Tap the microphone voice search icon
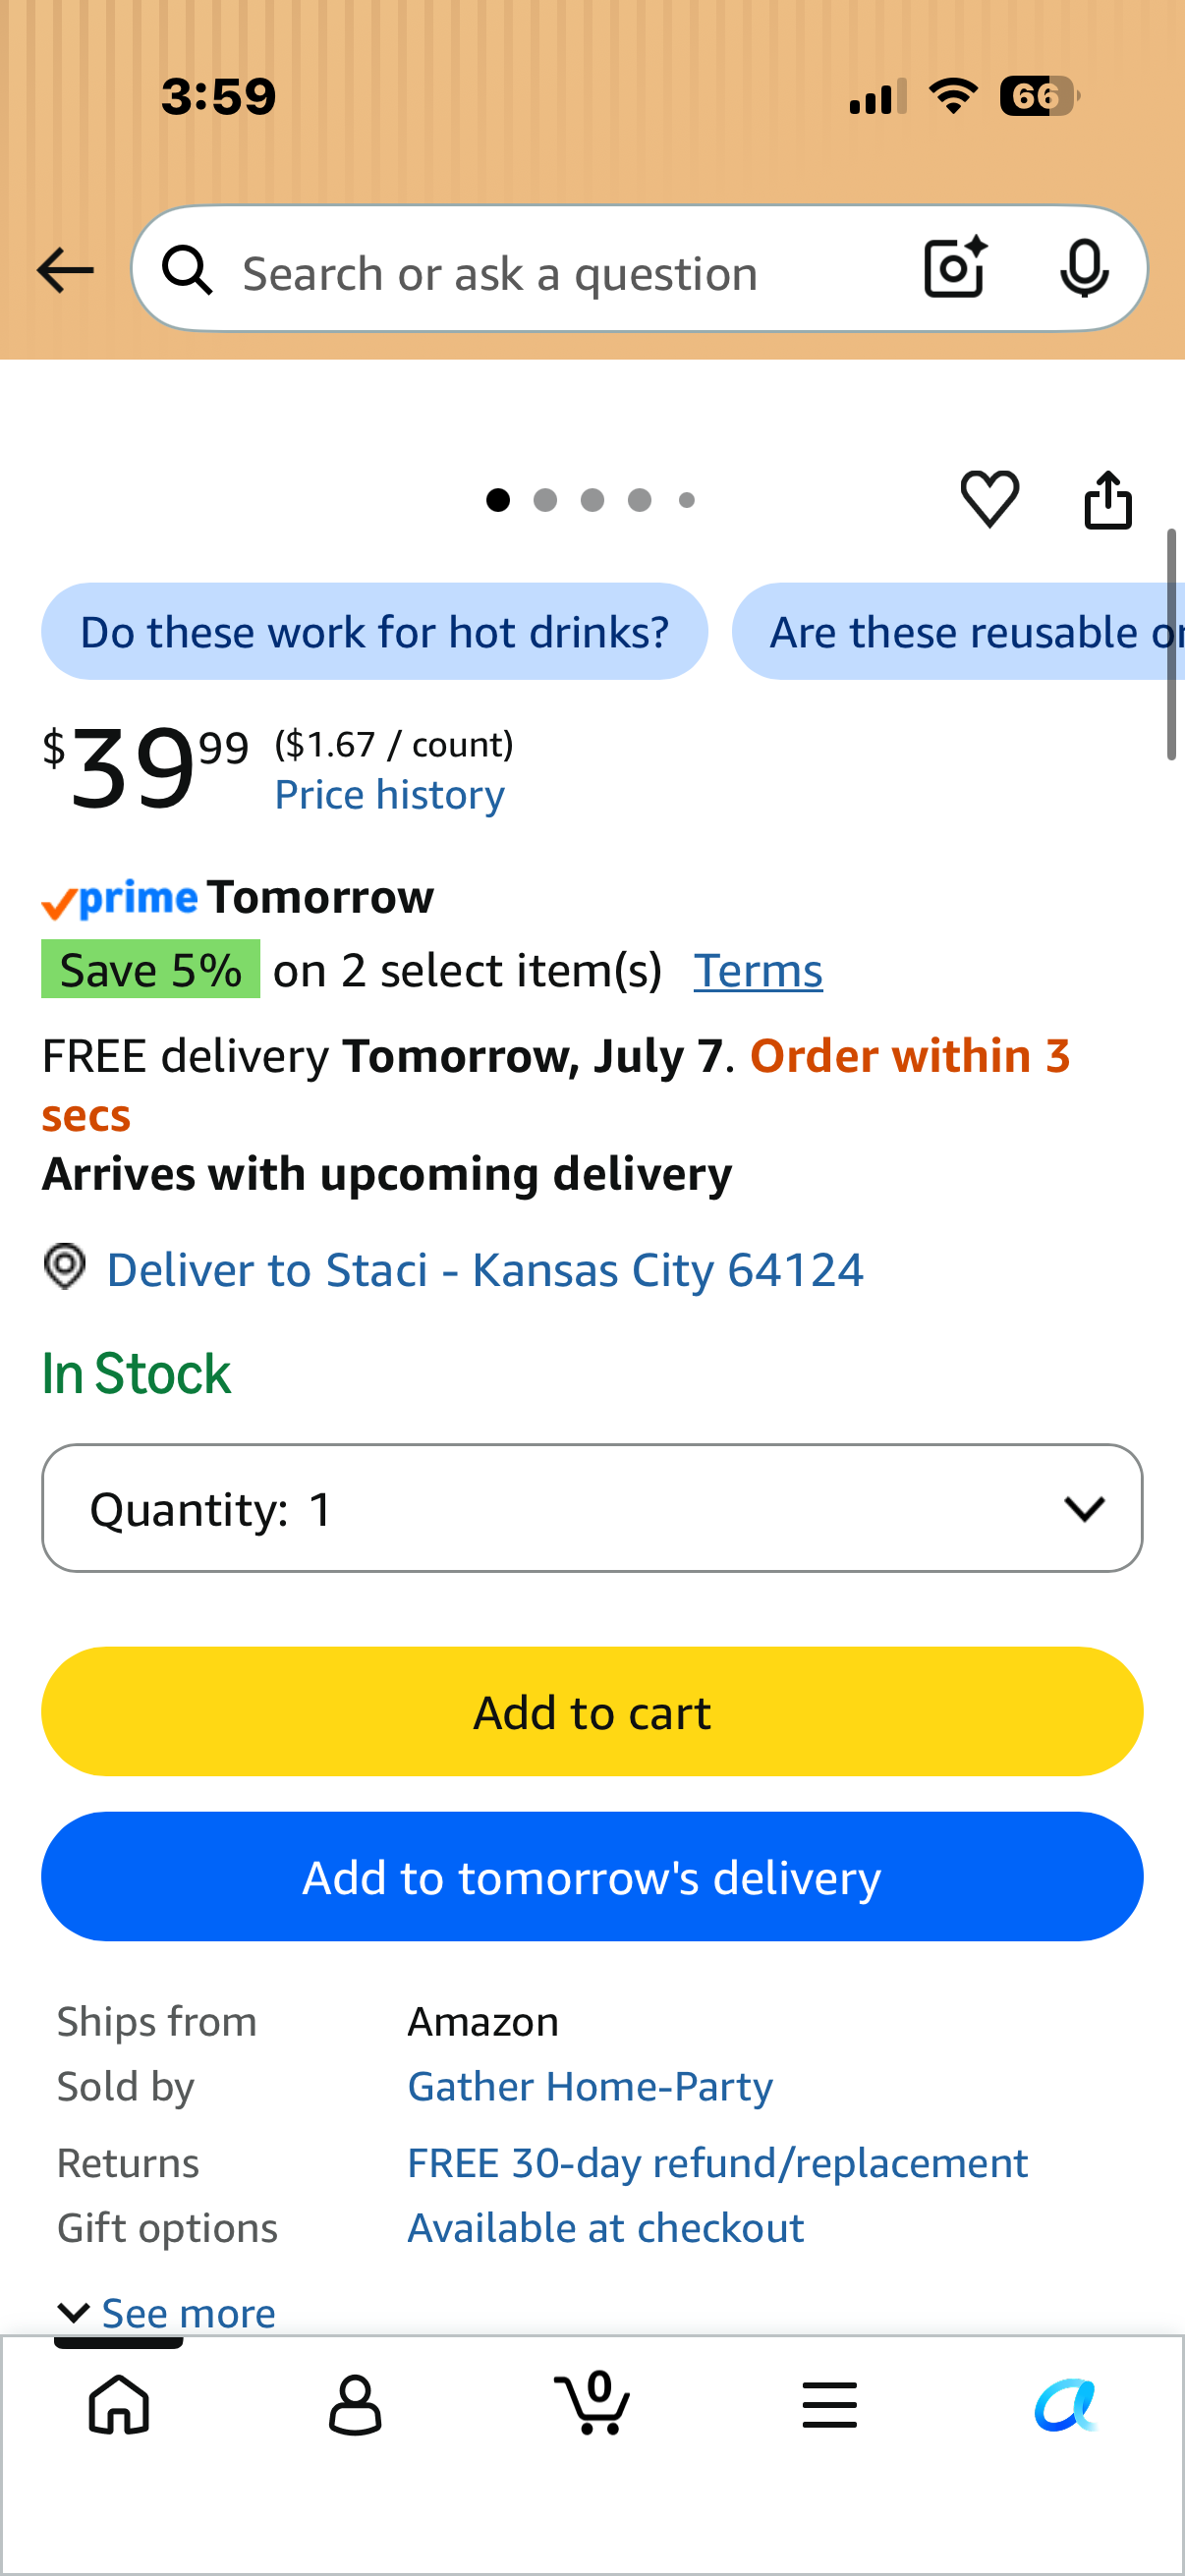 click(1084, 268)
